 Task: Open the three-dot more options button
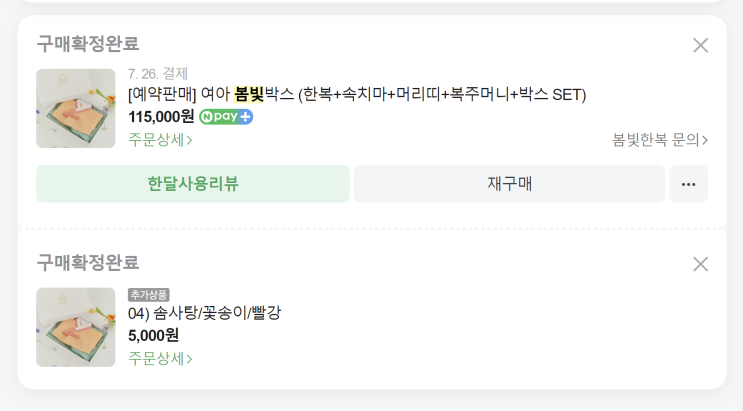(x=688, y=184)
